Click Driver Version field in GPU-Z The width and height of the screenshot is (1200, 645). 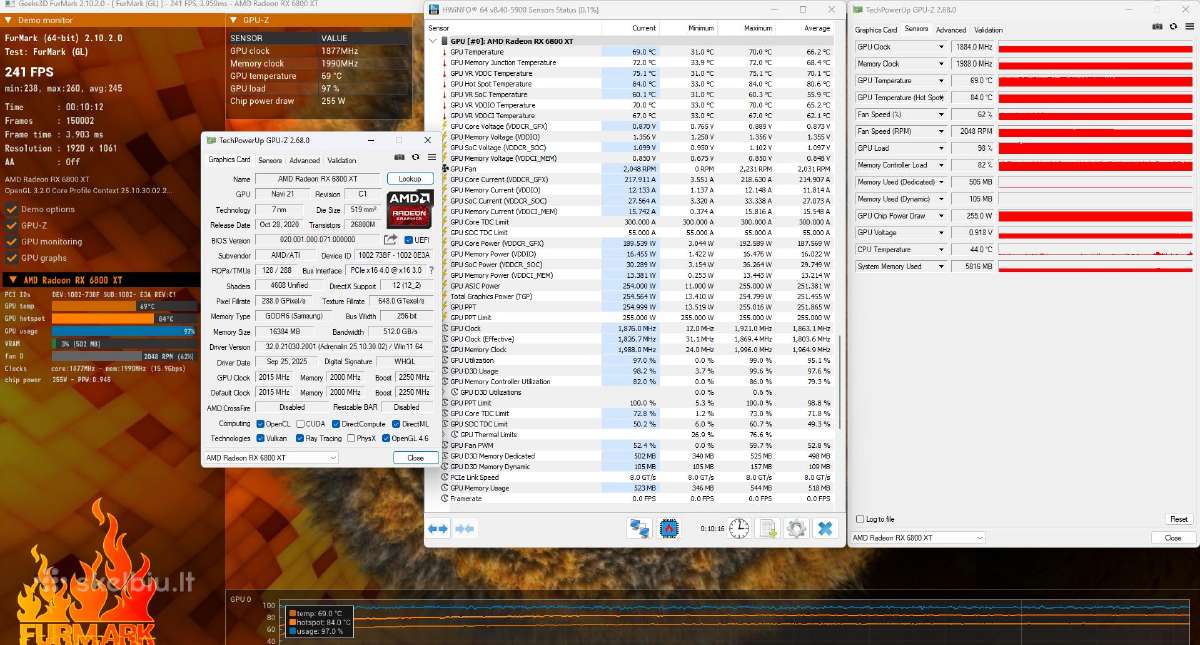342,347
